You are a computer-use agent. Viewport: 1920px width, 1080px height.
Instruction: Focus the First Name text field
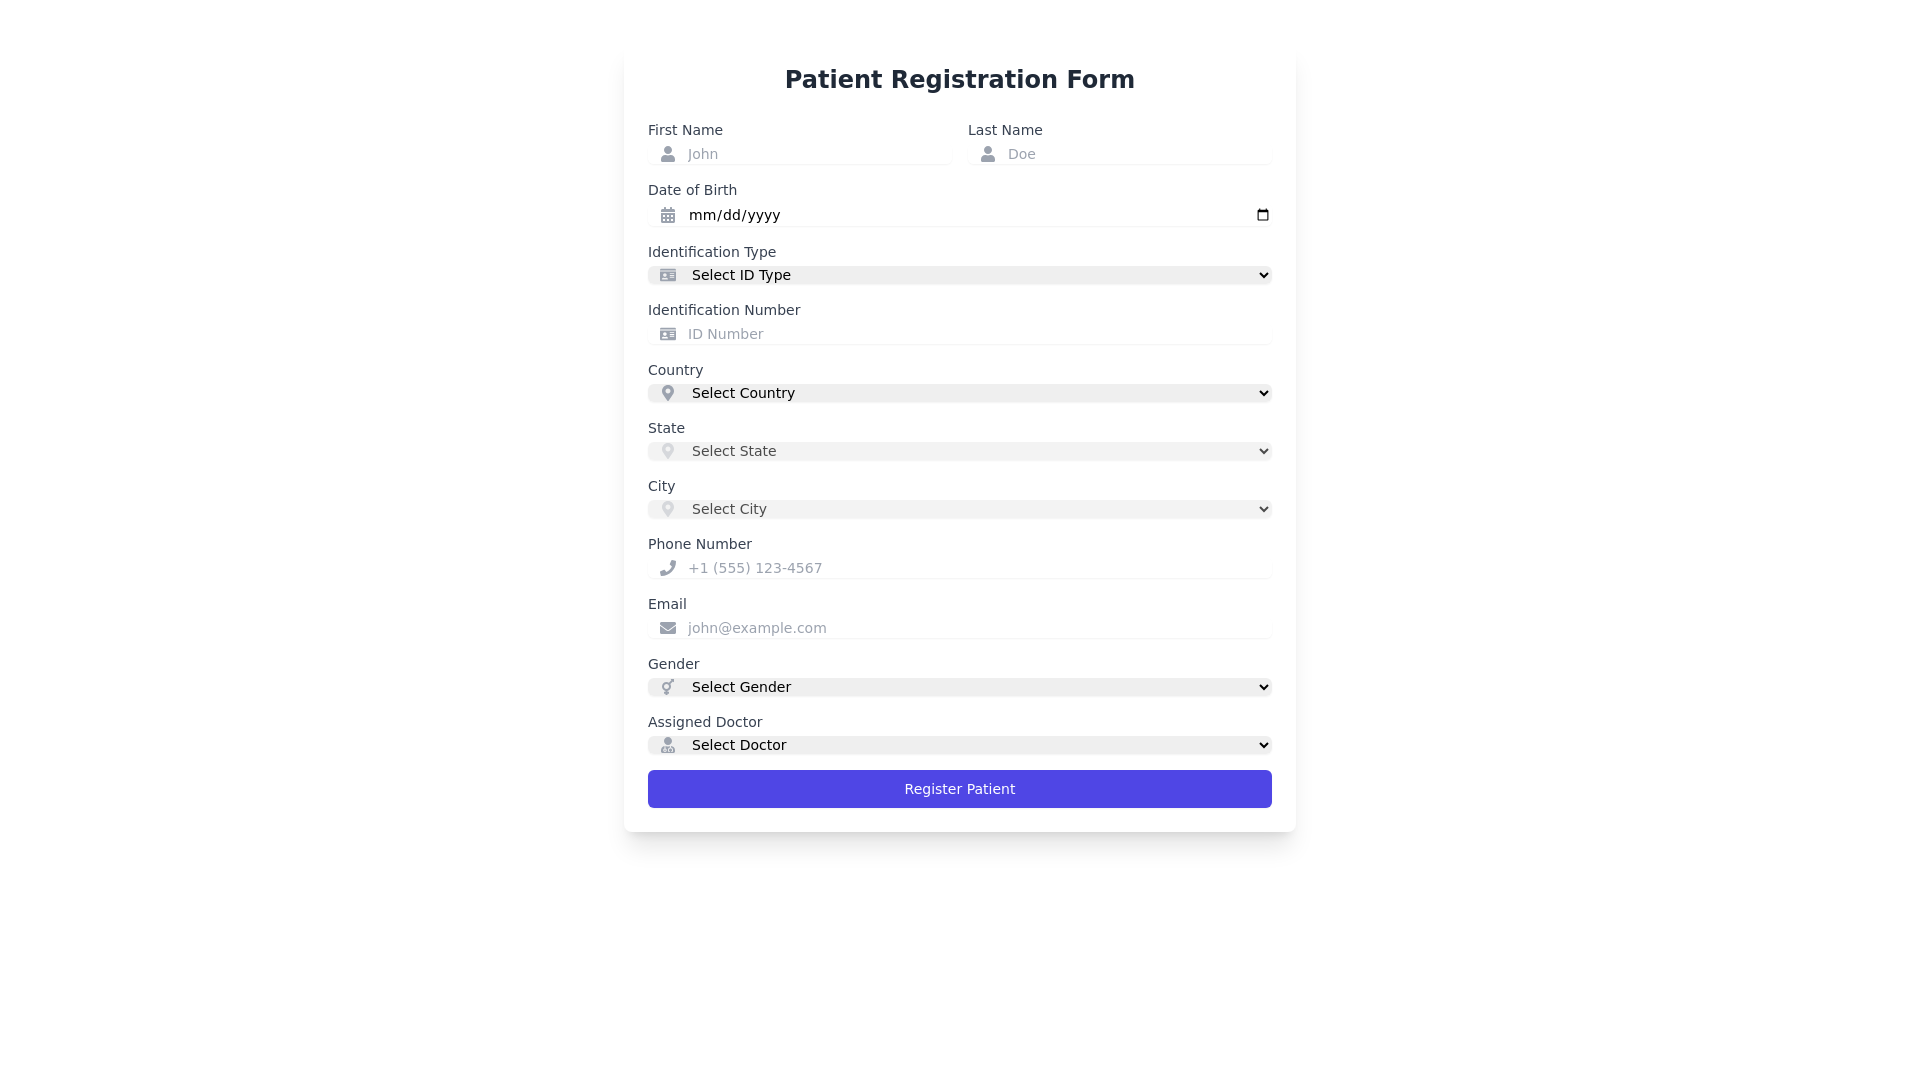point(815,154)
